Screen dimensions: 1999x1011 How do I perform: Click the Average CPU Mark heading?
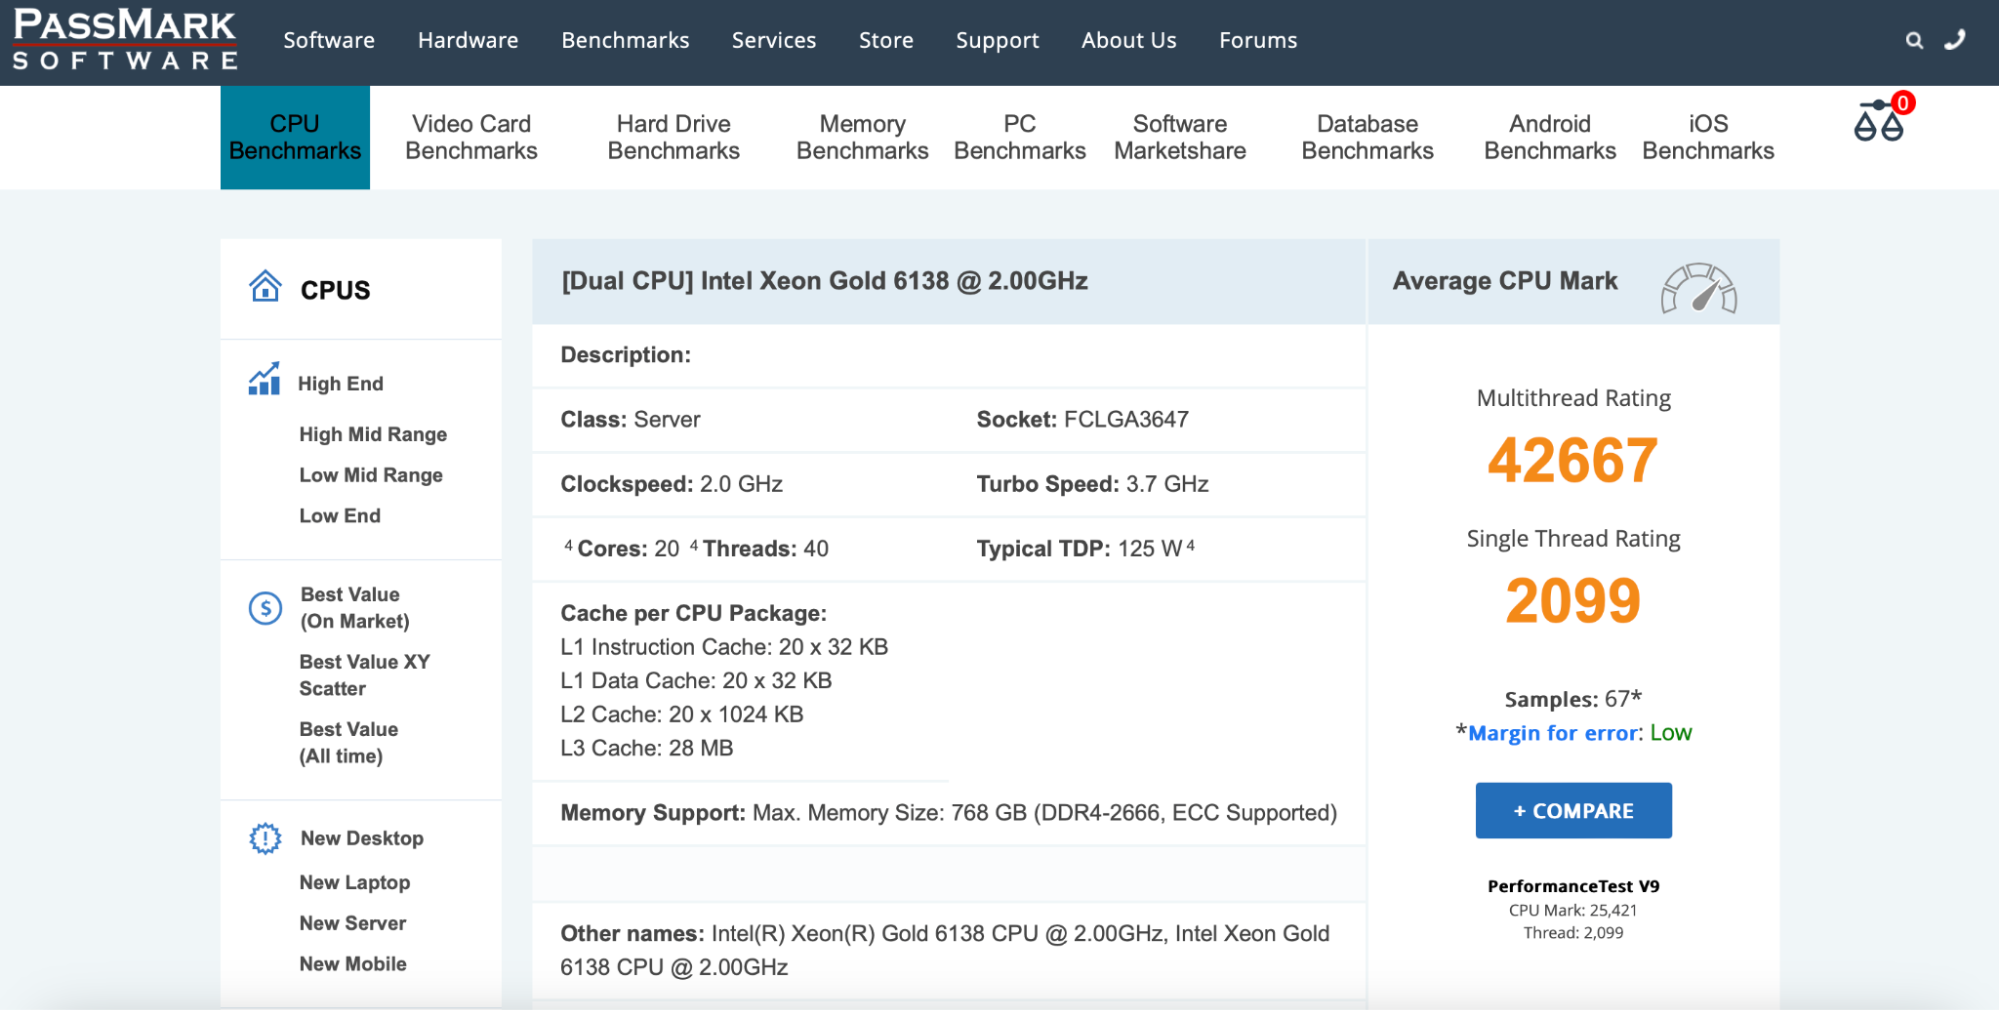point(1505,281)
